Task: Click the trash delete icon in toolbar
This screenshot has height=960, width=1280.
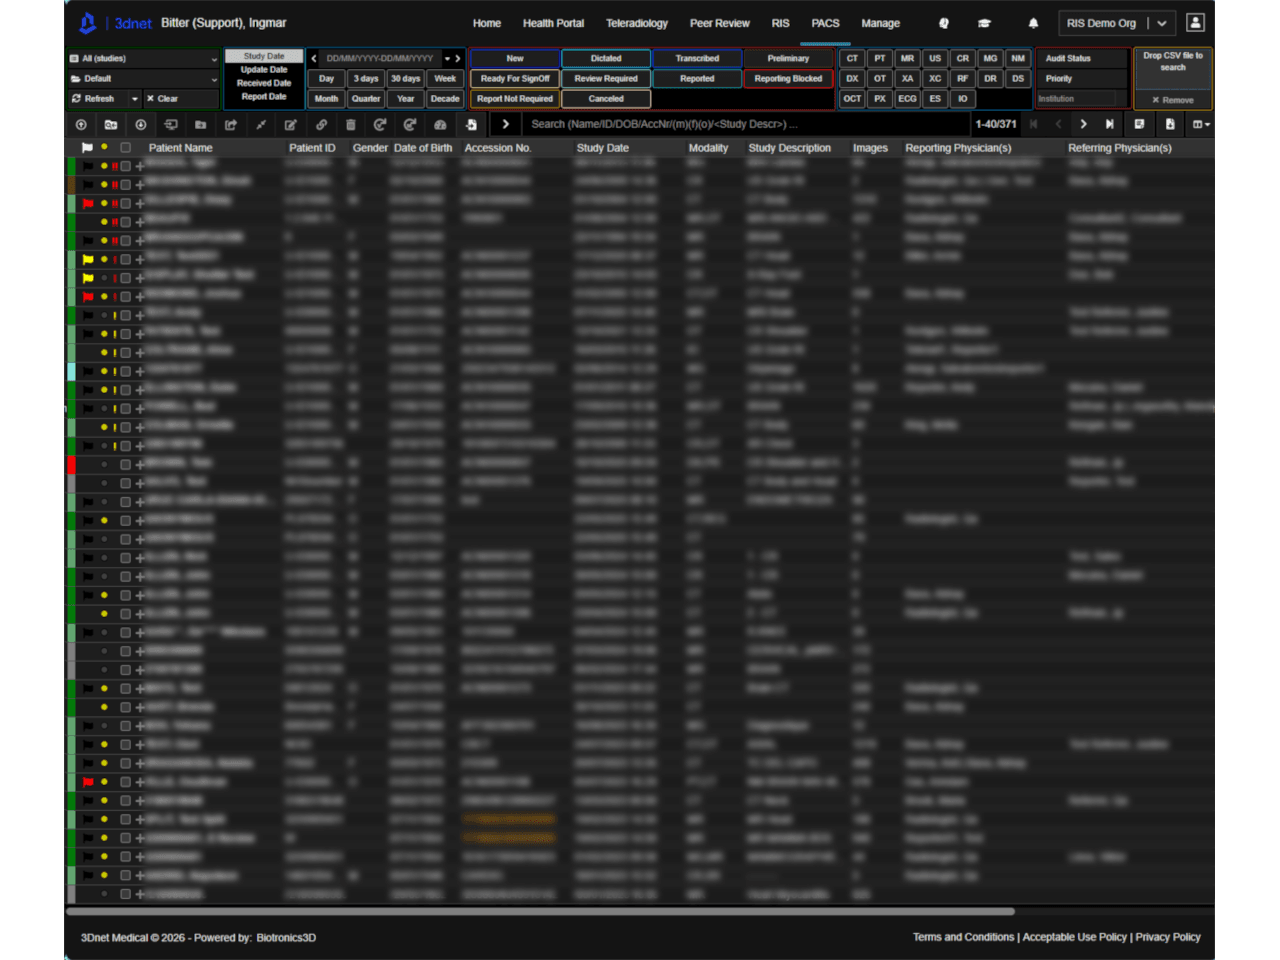Action: (x=350, y=125)
